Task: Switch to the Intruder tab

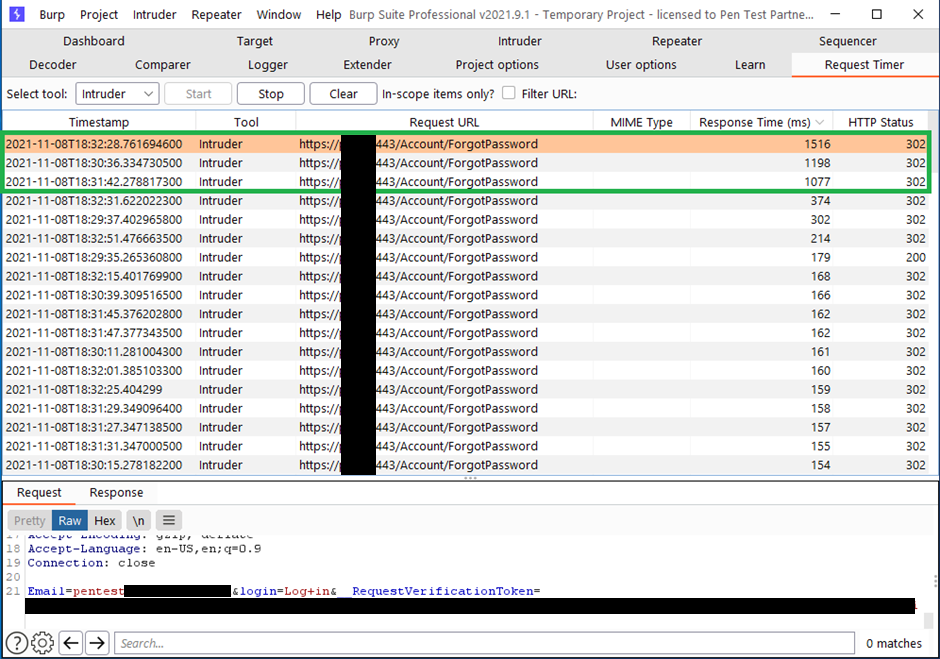Action: click(519, 41)
